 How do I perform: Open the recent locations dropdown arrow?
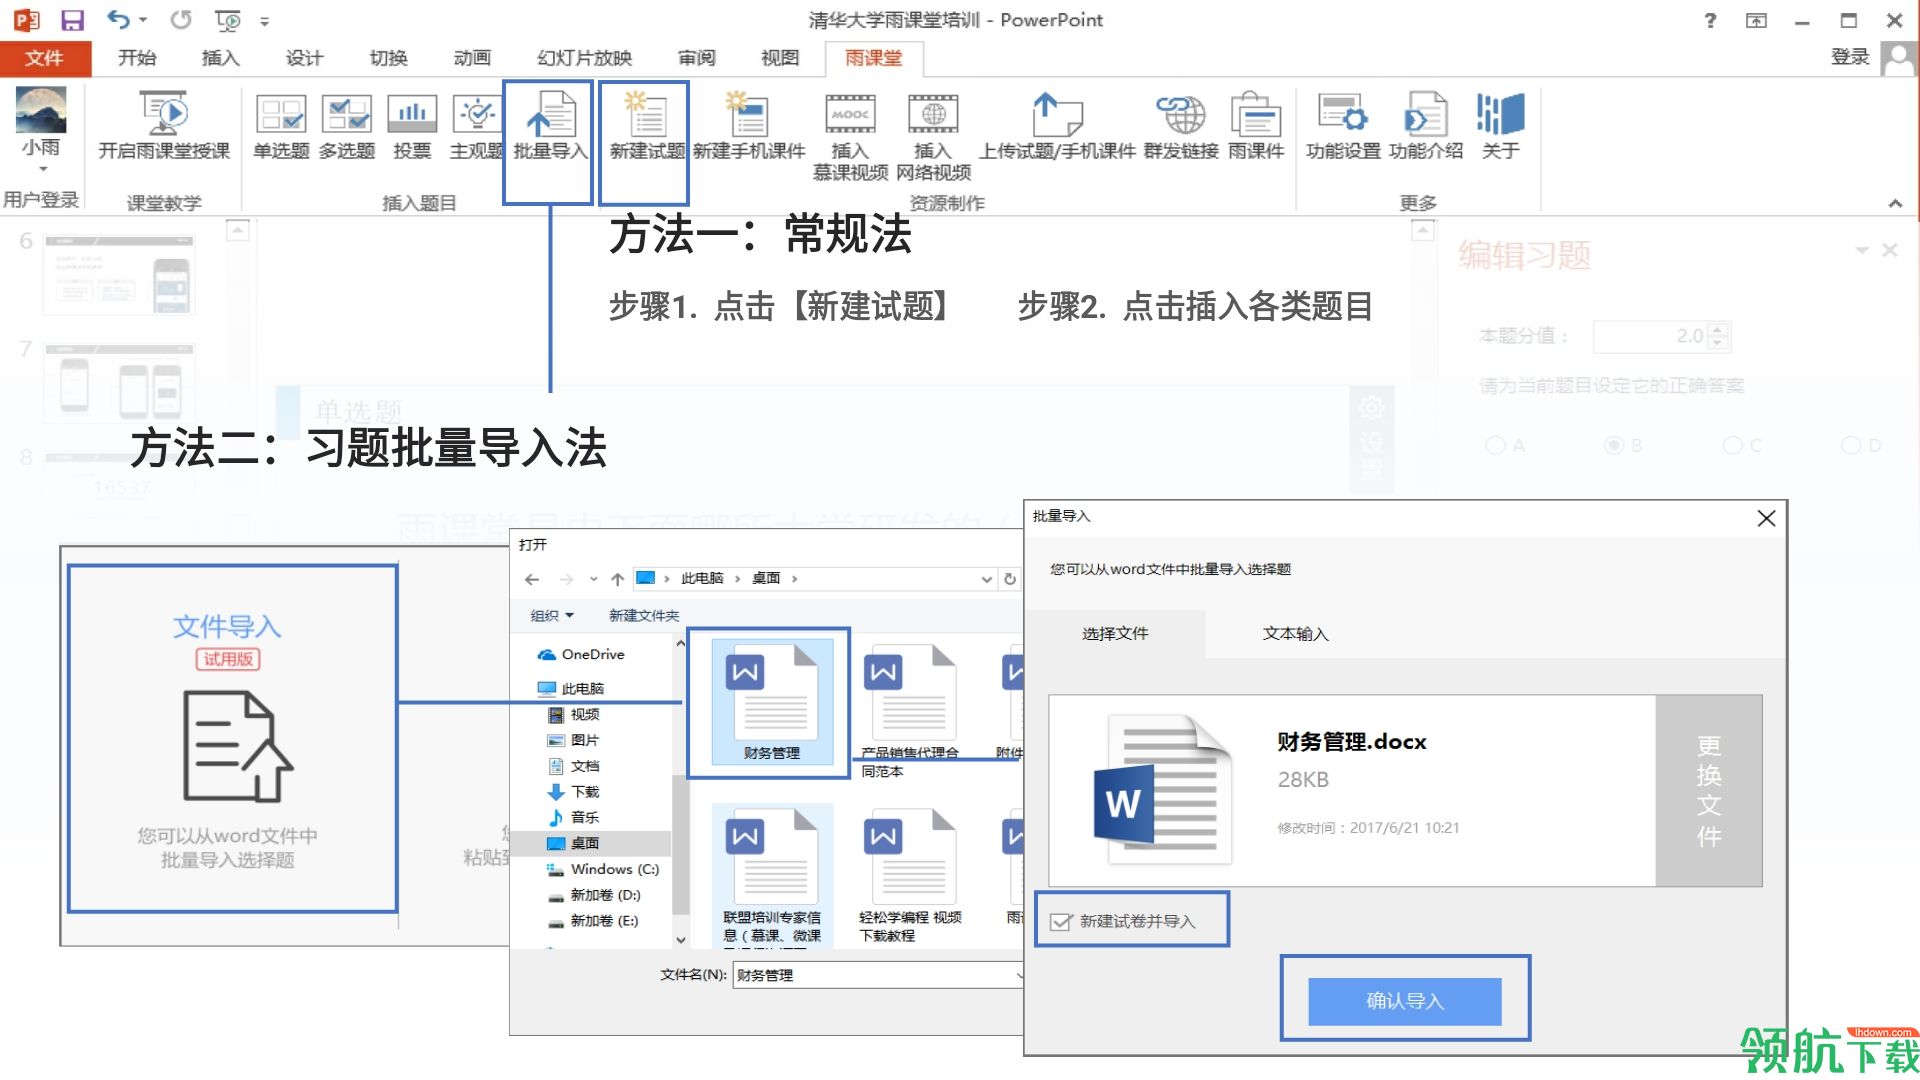coord(594,579)
